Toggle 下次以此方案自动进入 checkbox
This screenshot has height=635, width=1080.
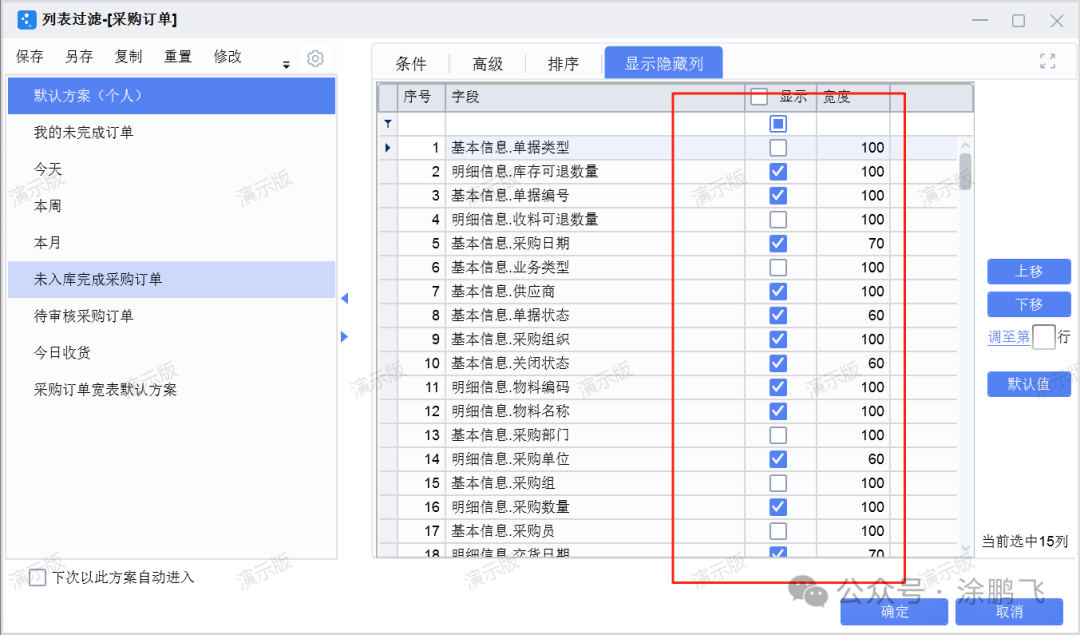38,577
